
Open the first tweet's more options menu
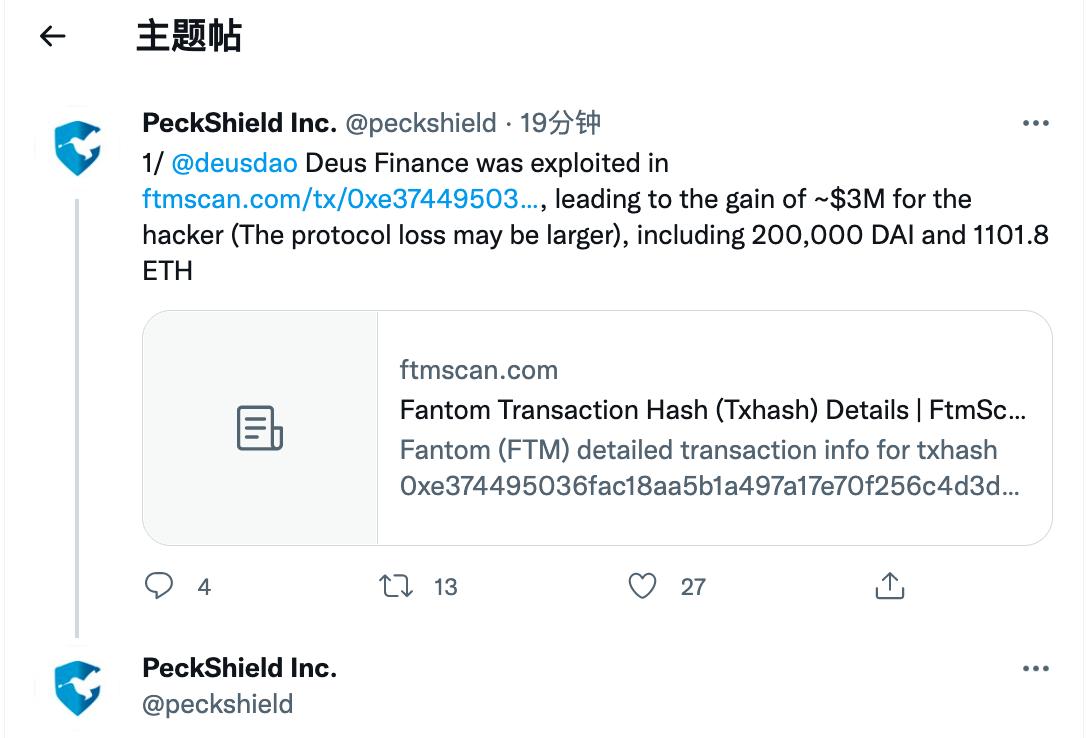pyautogui.click(x=1035, y=123)
